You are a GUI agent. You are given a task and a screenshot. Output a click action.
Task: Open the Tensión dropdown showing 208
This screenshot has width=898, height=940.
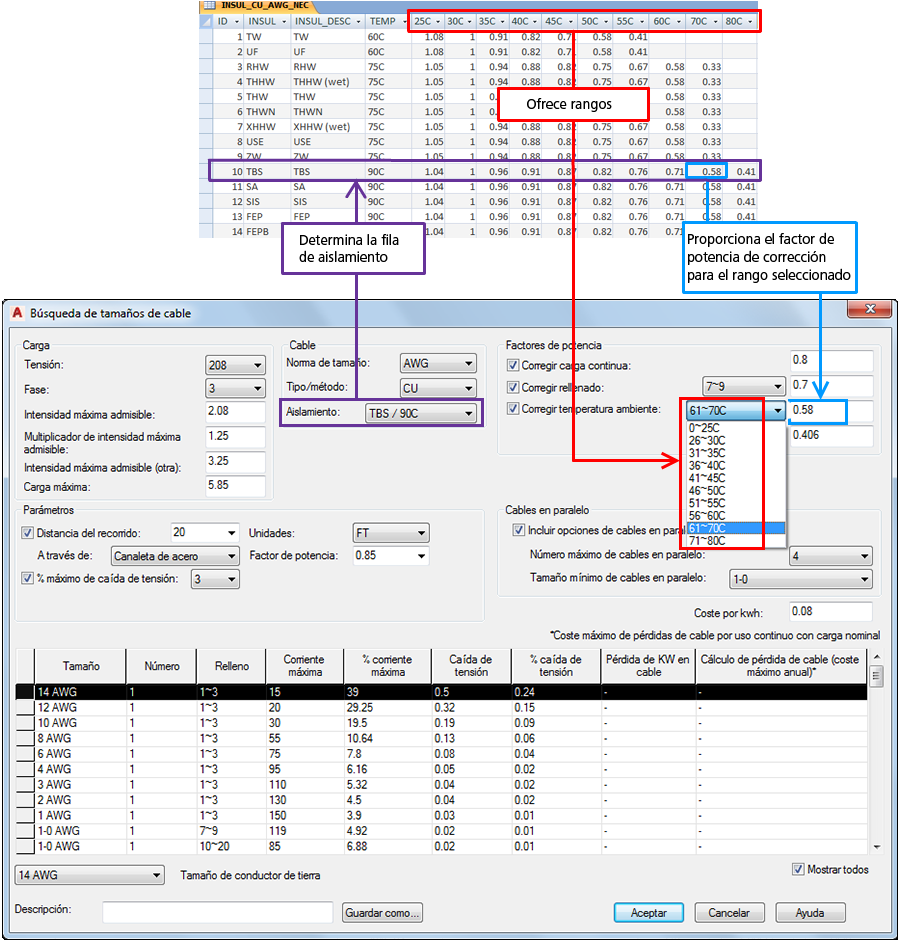tap(236, 365)
